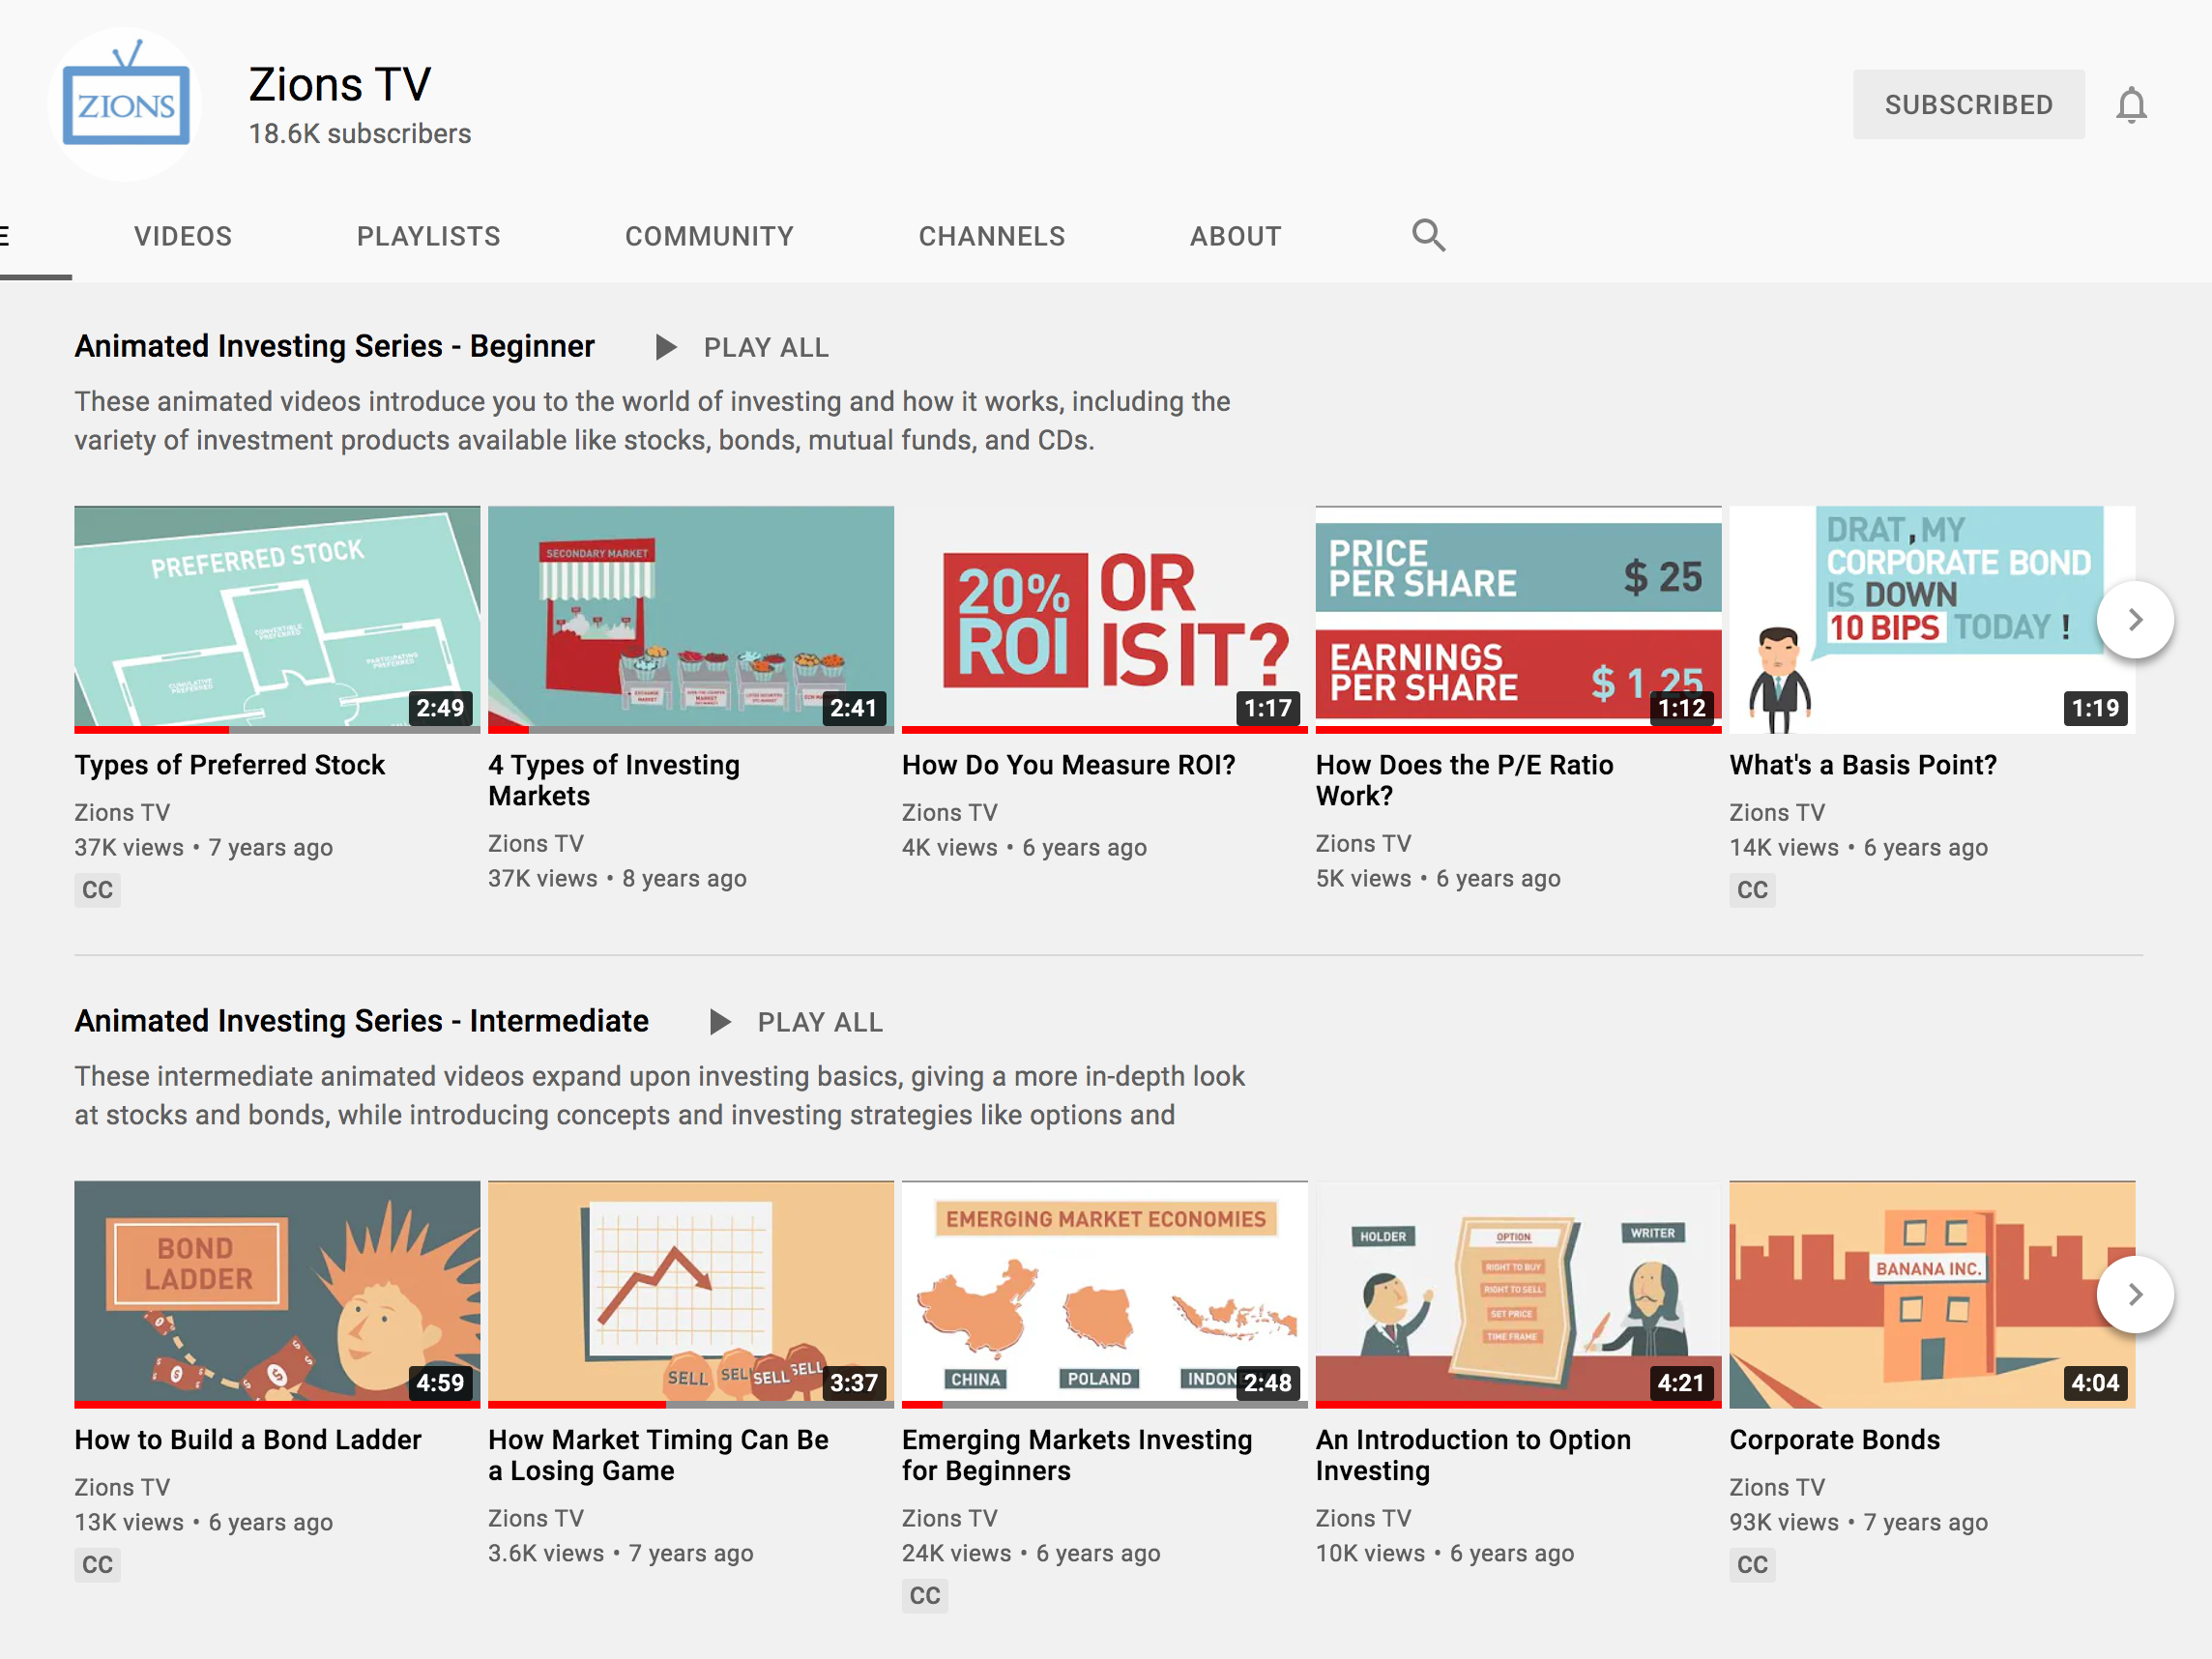Open How Does the P/E Ratio Work? title

[x=1465, y=780]
